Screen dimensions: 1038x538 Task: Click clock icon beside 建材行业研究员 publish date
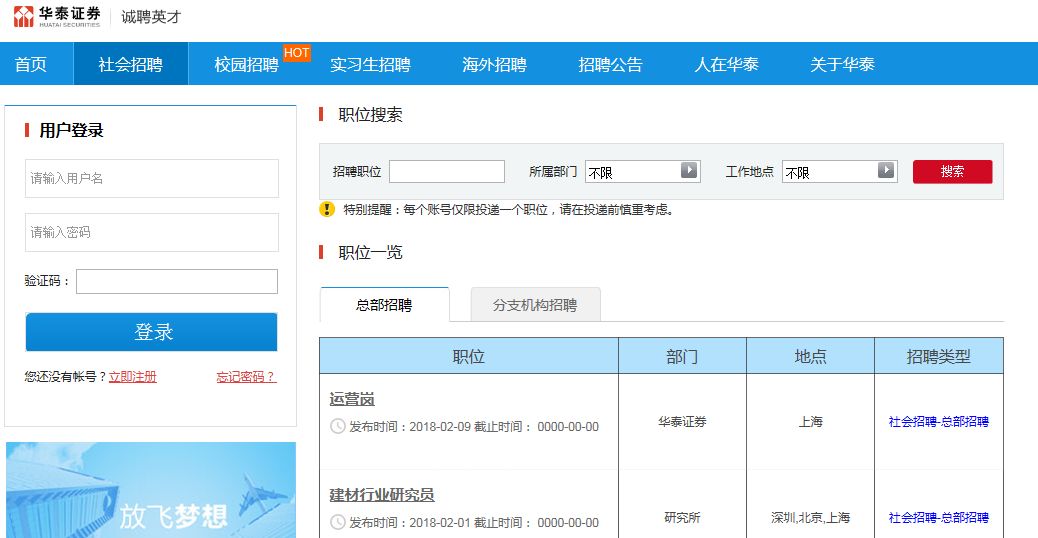338,522
